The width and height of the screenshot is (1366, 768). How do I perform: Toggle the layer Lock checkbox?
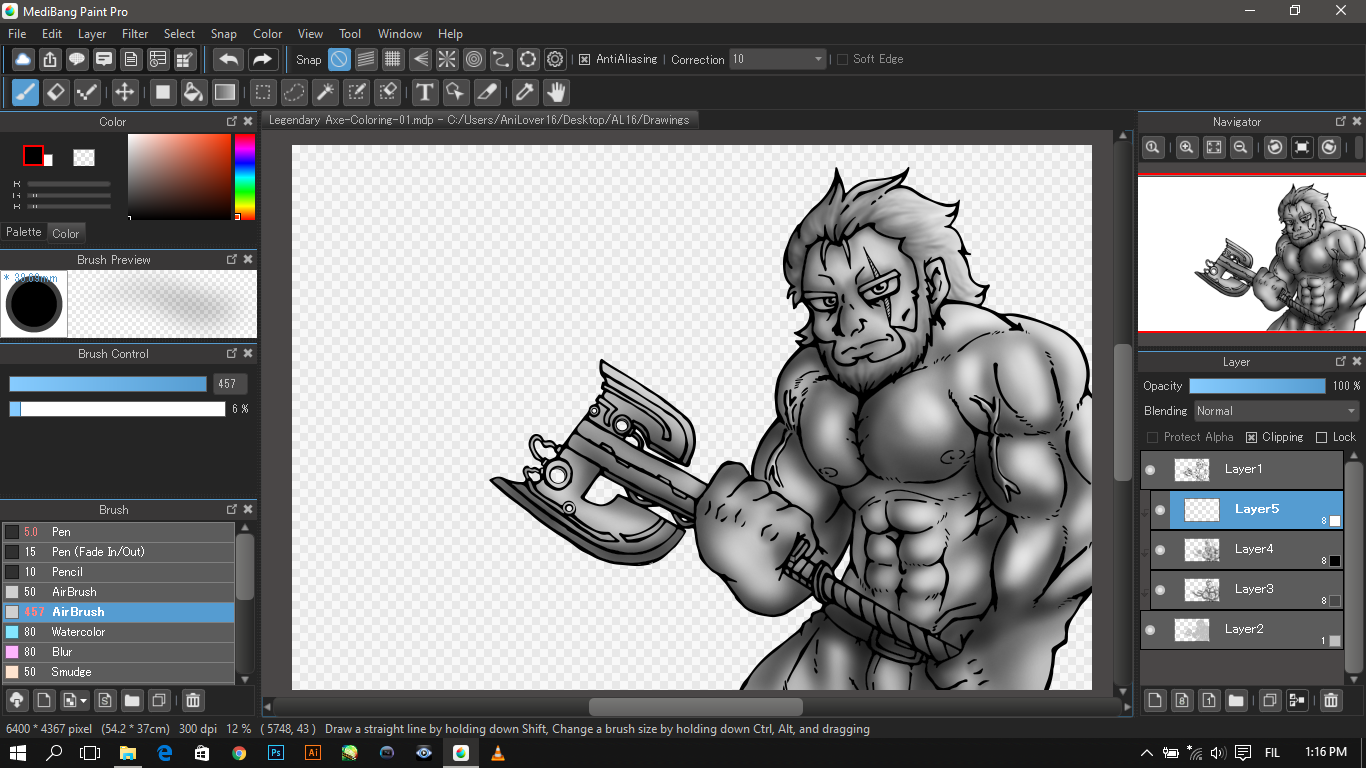pyautogui.click(x=1321, y=437)
